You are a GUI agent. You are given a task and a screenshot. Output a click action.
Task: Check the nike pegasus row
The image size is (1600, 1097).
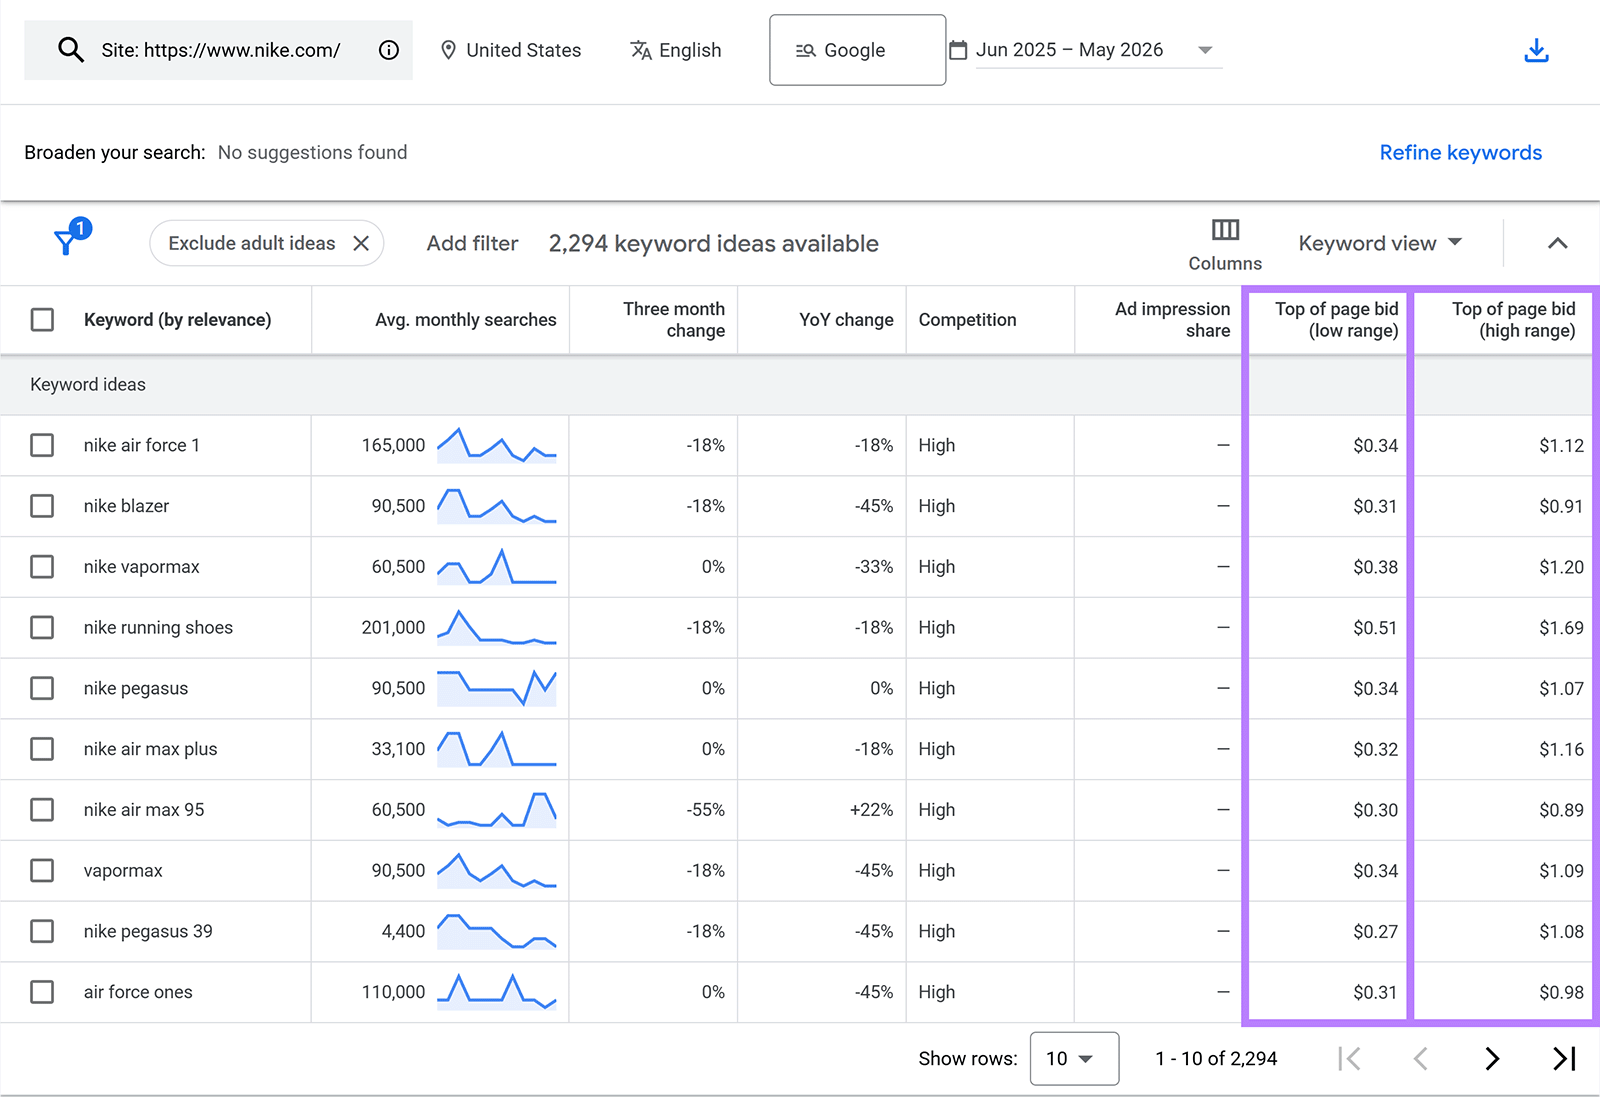[42, 688]
